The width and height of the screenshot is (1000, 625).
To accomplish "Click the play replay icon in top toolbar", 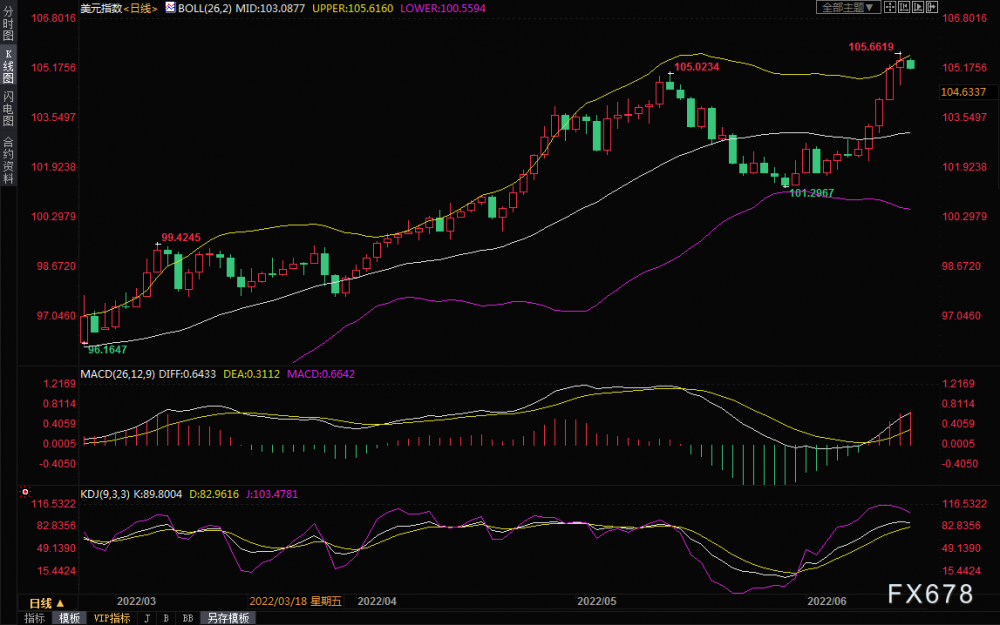I will click(918, 8).
